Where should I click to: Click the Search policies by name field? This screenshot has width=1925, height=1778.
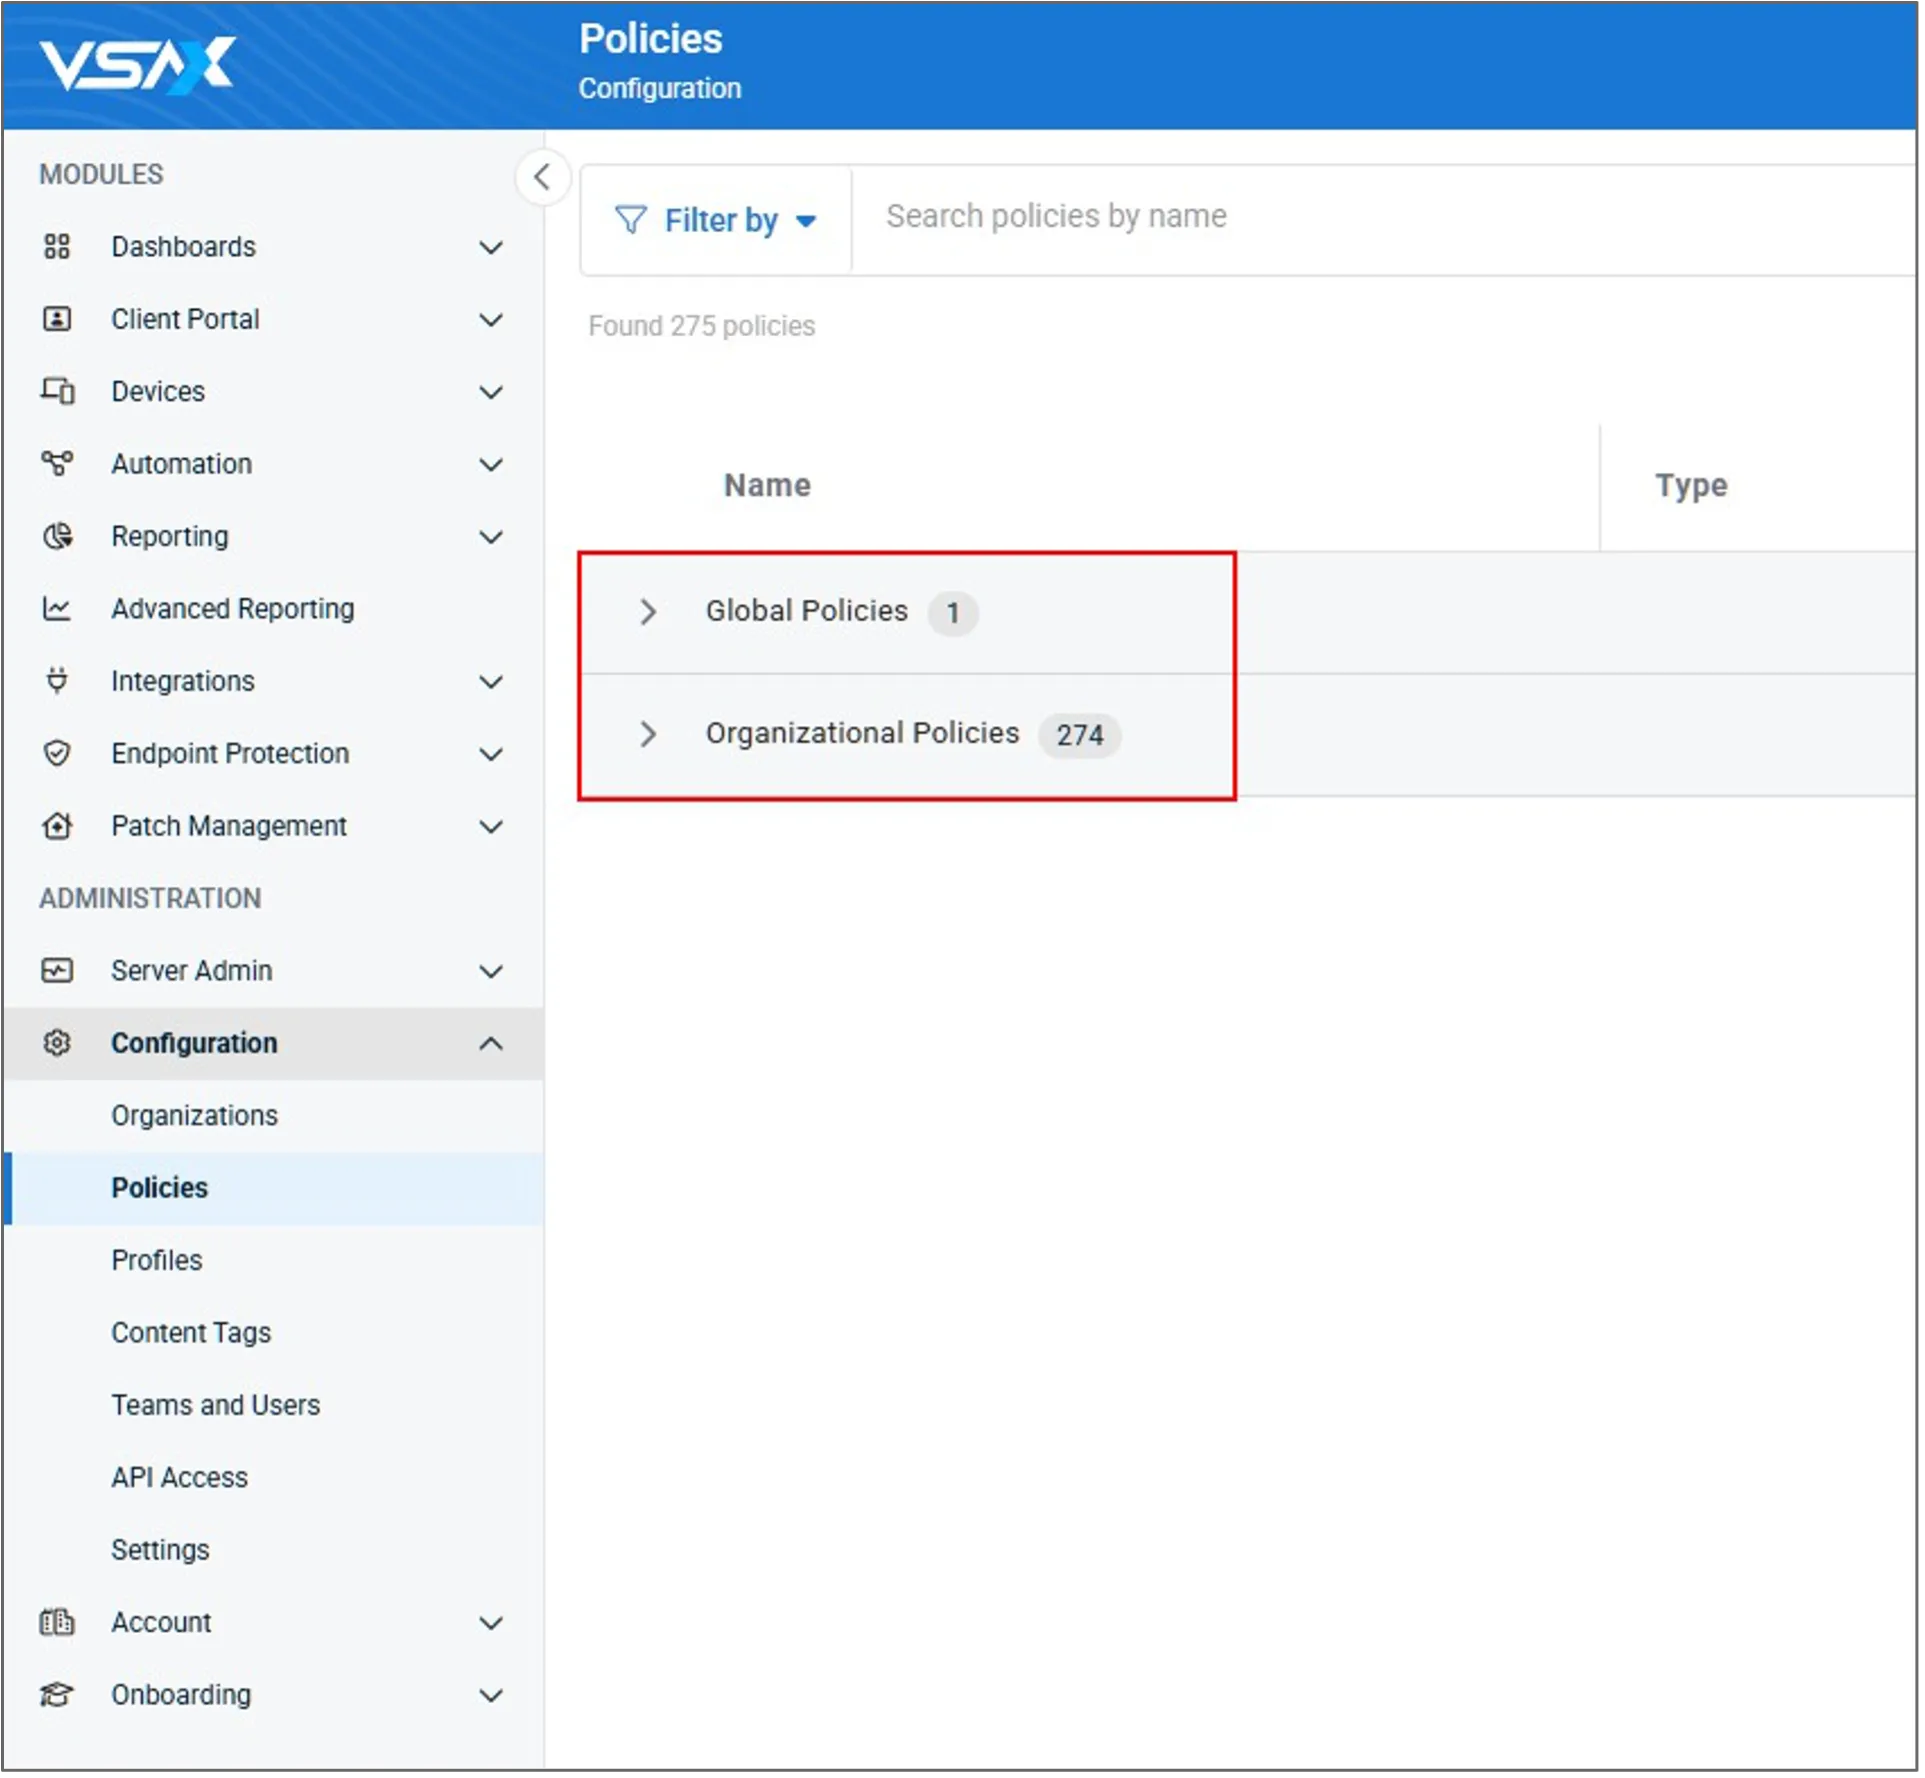coord(1380,217)
